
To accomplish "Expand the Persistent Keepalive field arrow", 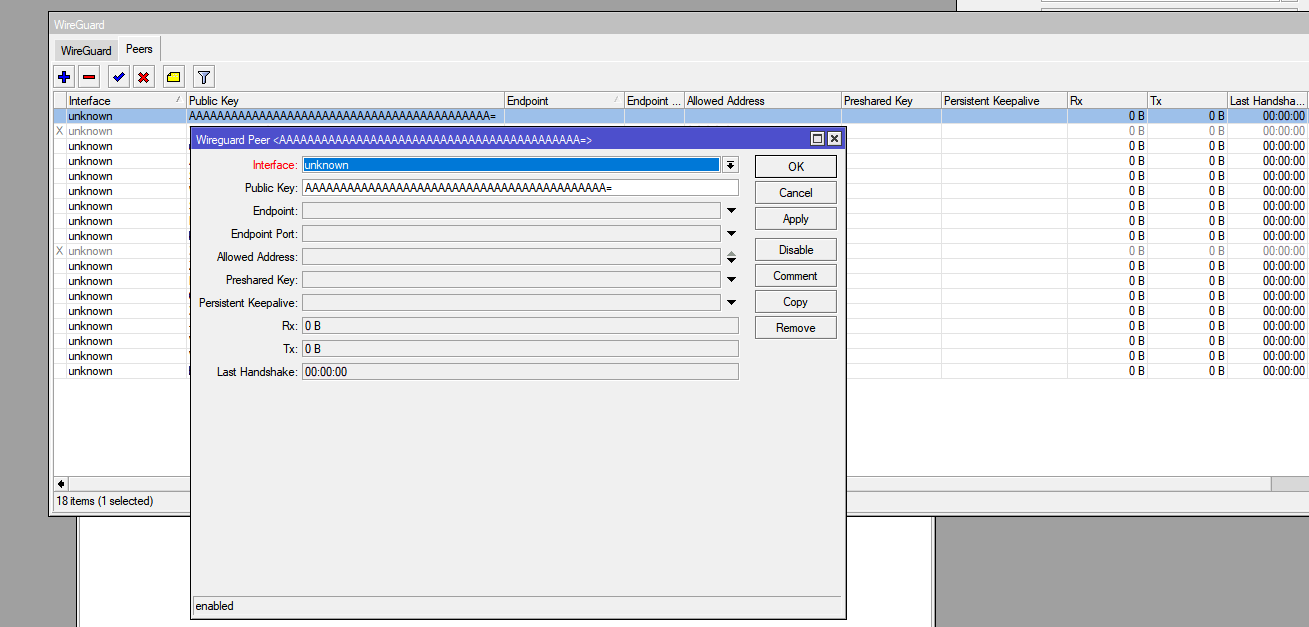I will [731, 303].
